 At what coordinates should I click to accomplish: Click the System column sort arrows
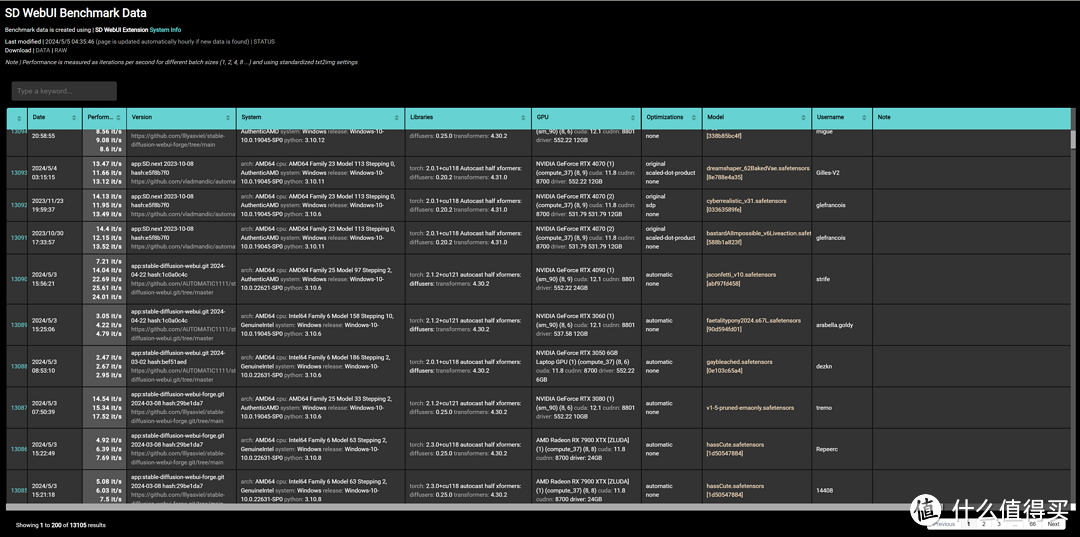396,118
